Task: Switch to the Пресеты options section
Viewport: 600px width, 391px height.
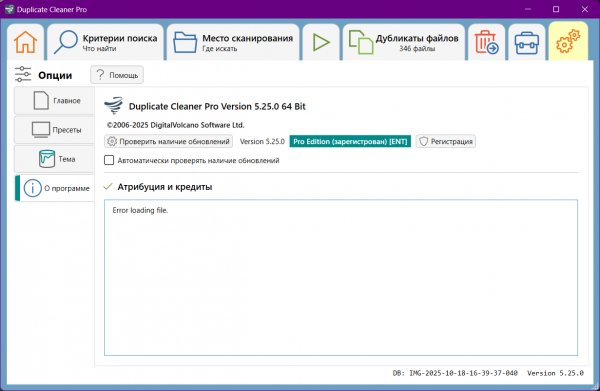Action: click(x=54, y=130)
